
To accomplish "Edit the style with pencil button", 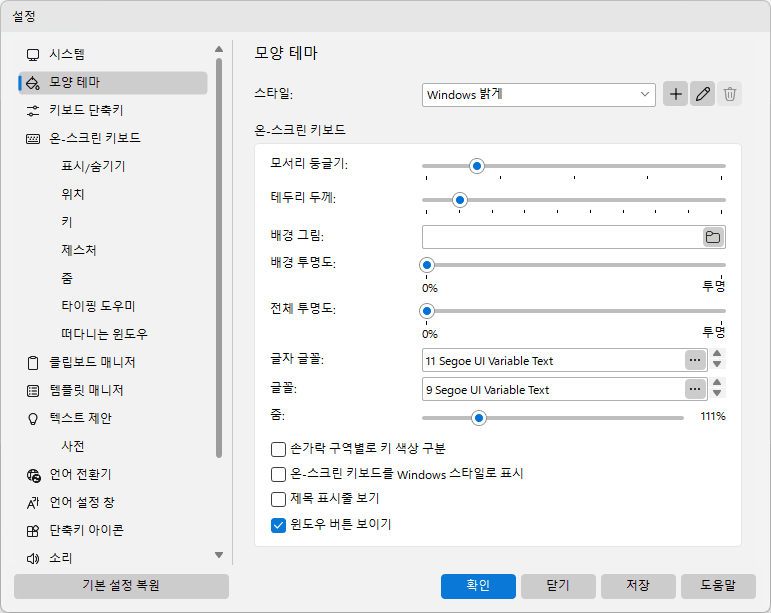I will tap(703, 94).
